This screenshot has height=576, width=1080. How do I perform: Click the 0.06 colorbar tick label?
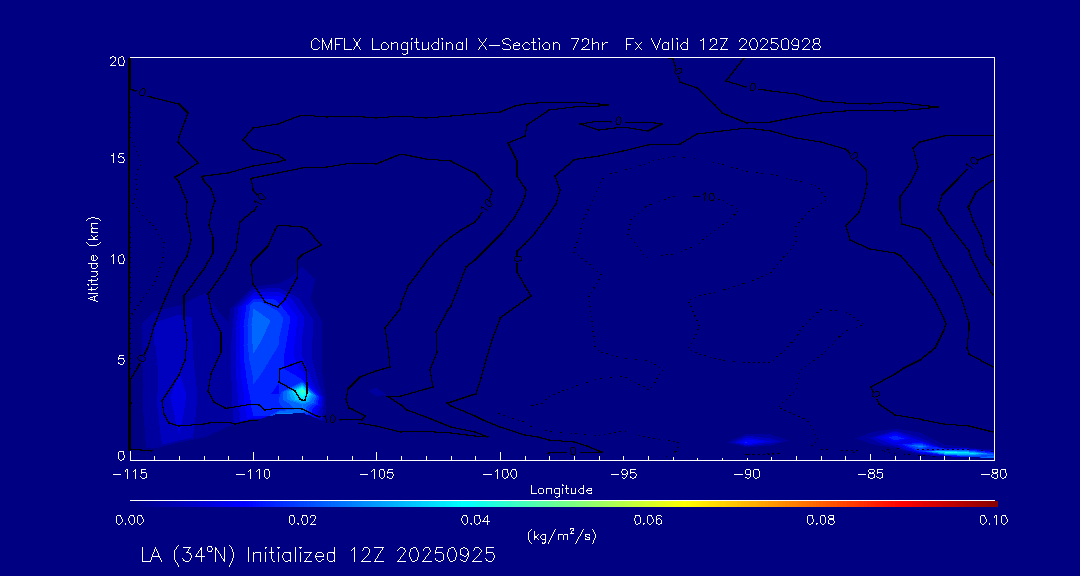pyautogui.click(x=648, y=520)
